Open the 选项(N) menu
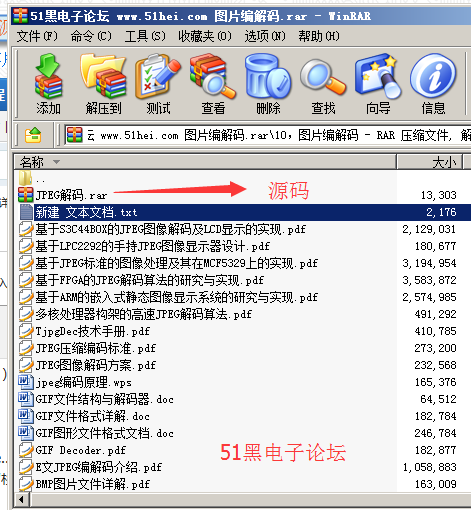Viewport: 471px width, 510px height. pos(265,36)
